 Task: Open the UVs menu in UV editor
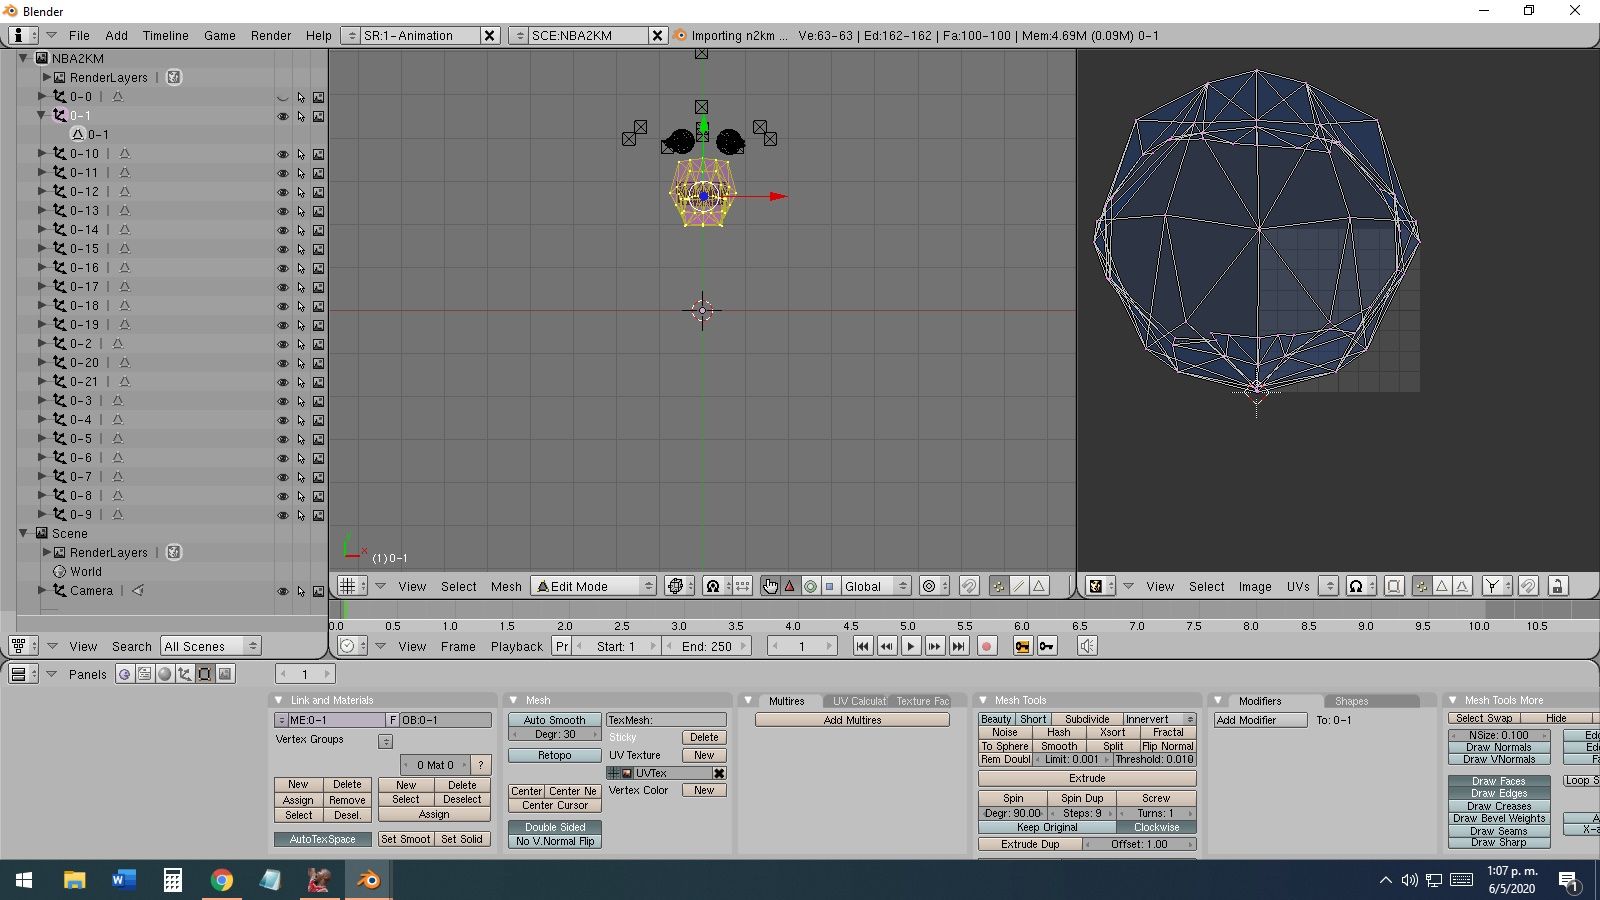tap(1298, 586)
